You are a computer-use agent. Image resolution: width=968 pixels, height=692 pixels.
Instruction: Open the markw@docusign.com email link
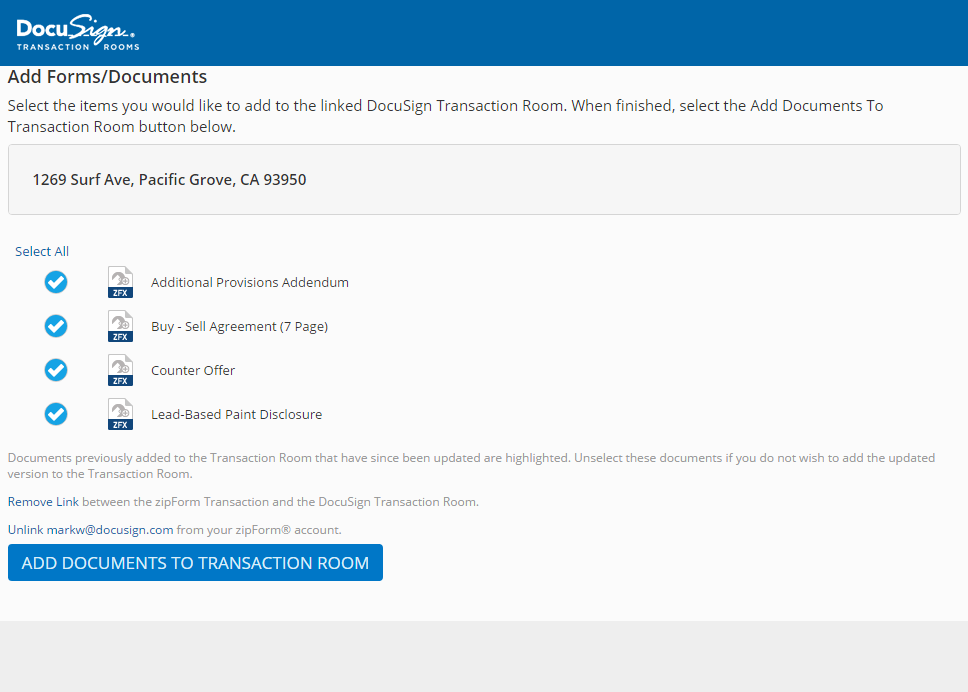(x=110, y=529)
